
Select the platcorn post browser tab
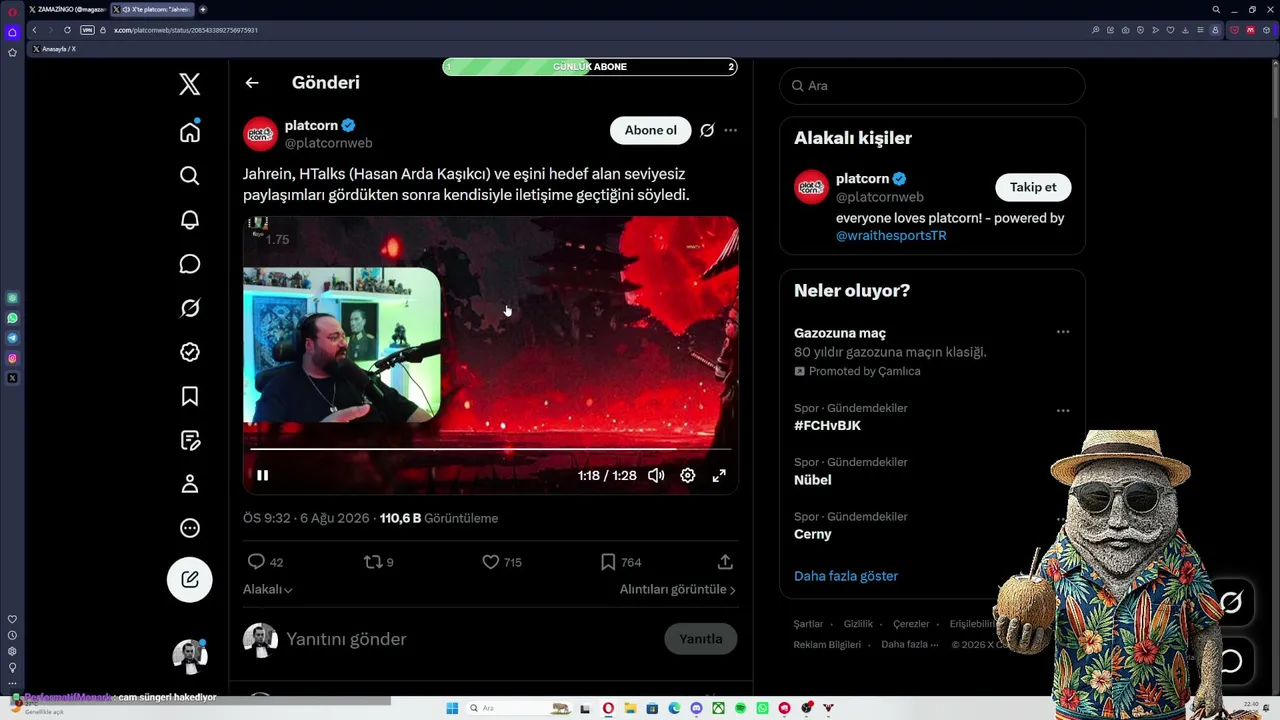click(152, 9)
